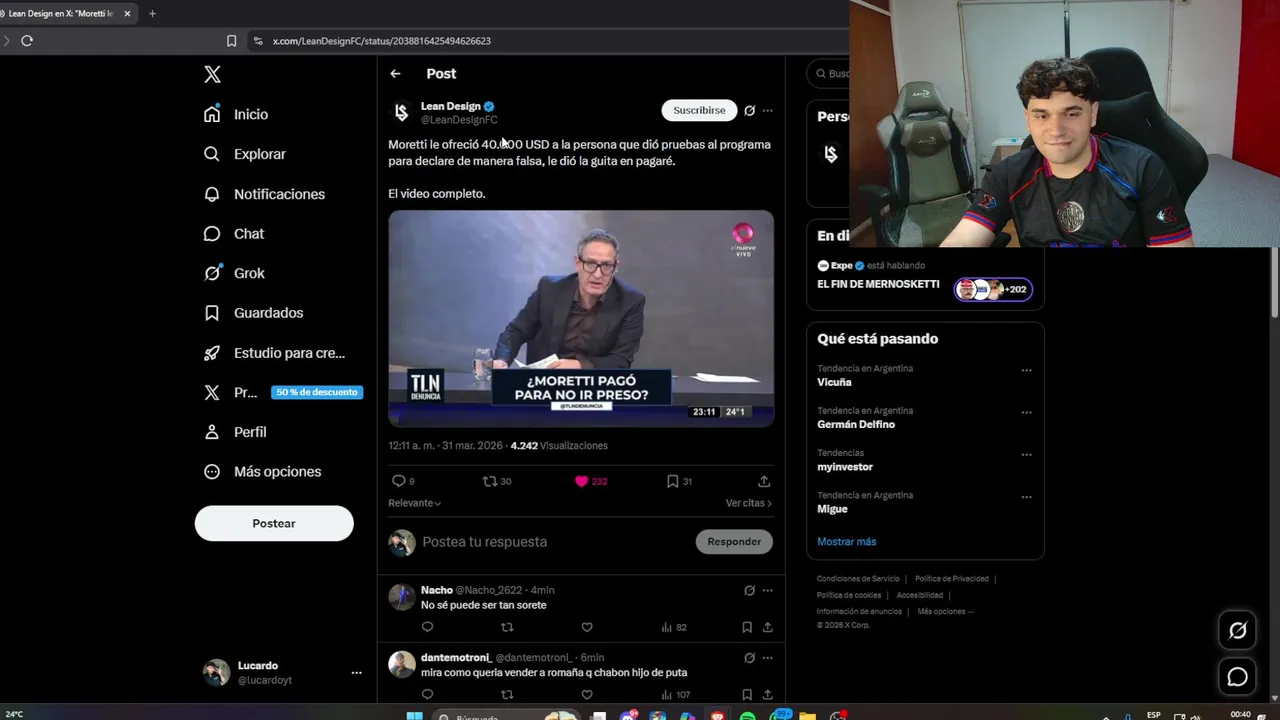The image size is (1280, 720).
Task: Click Mostrar más under trends
Action: 846,541
